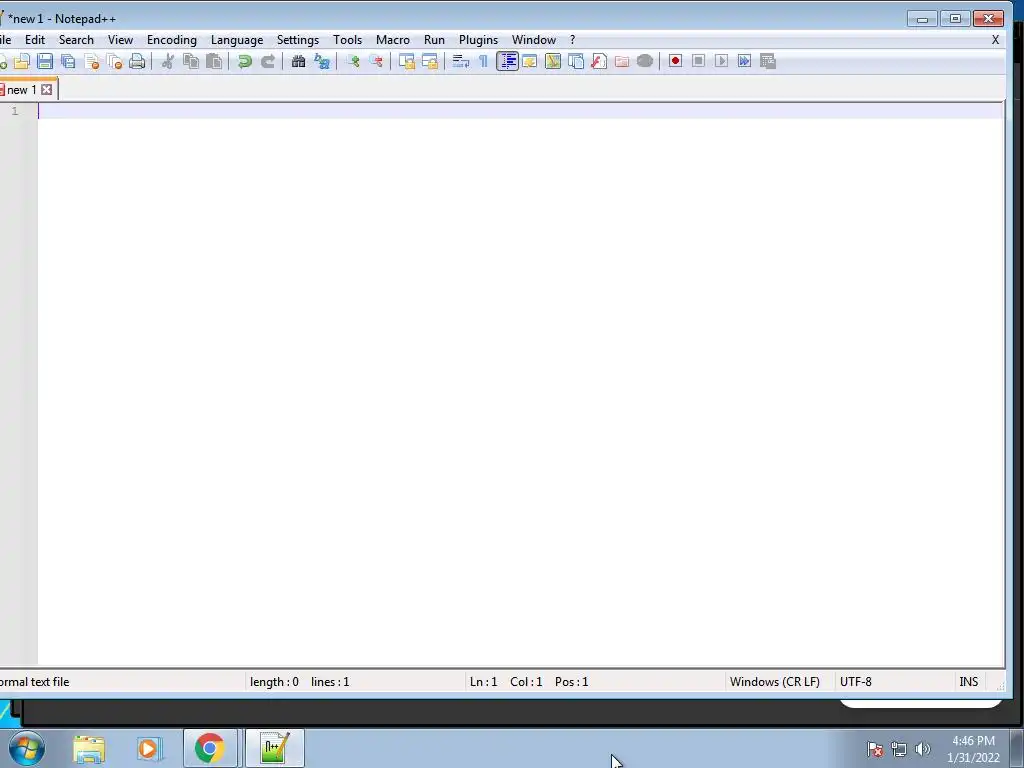
Task: Click the Replace toolbar icon
Action: (x=322, y=61)
